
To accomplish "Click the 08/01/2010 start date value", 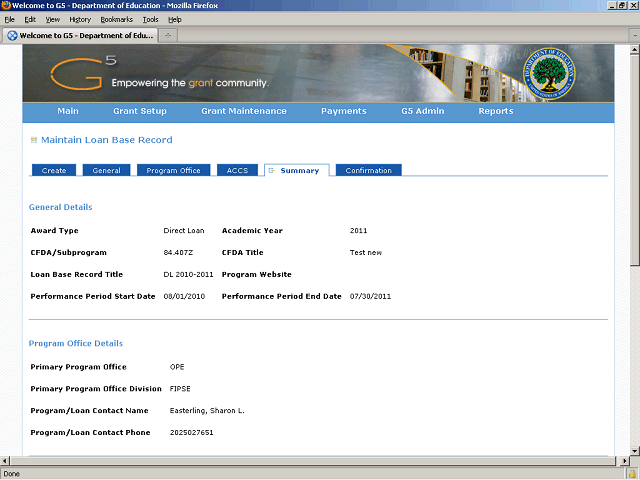I will coord(184,297).
